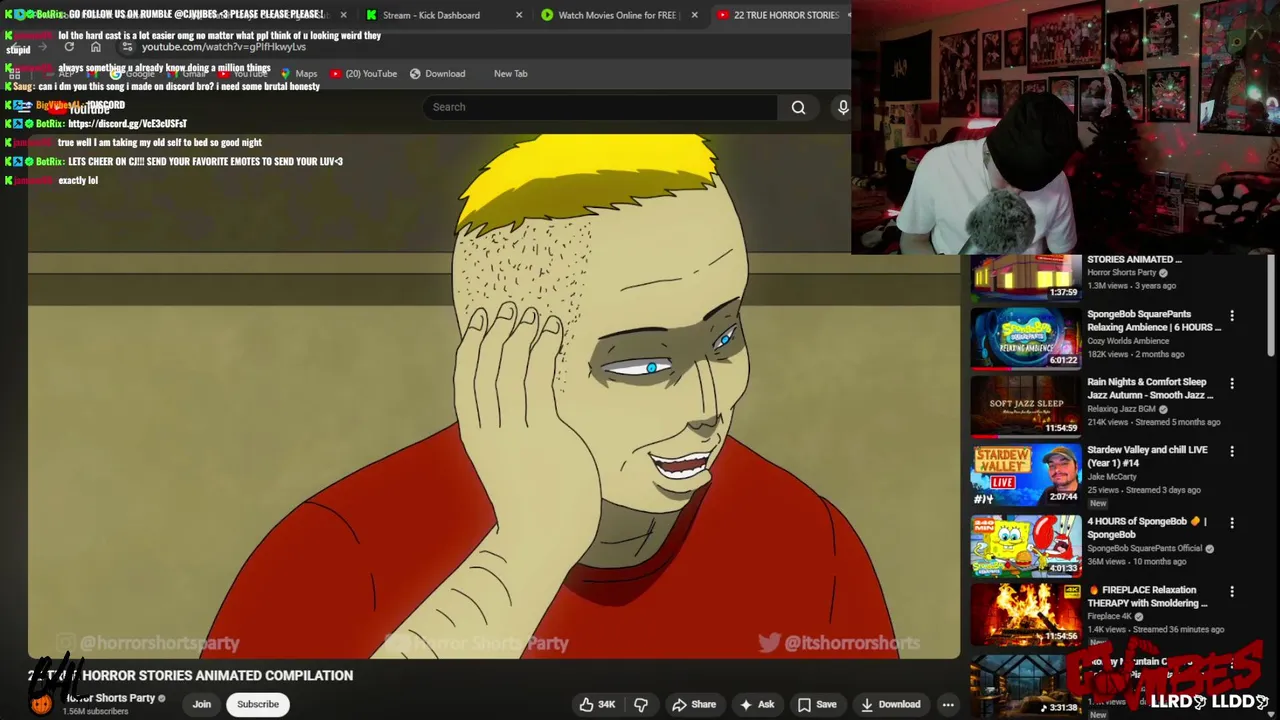Click the Jake McCarty channel name
The width and height of the screenshot is (1280, 720).
click(x=1112, y=477)
